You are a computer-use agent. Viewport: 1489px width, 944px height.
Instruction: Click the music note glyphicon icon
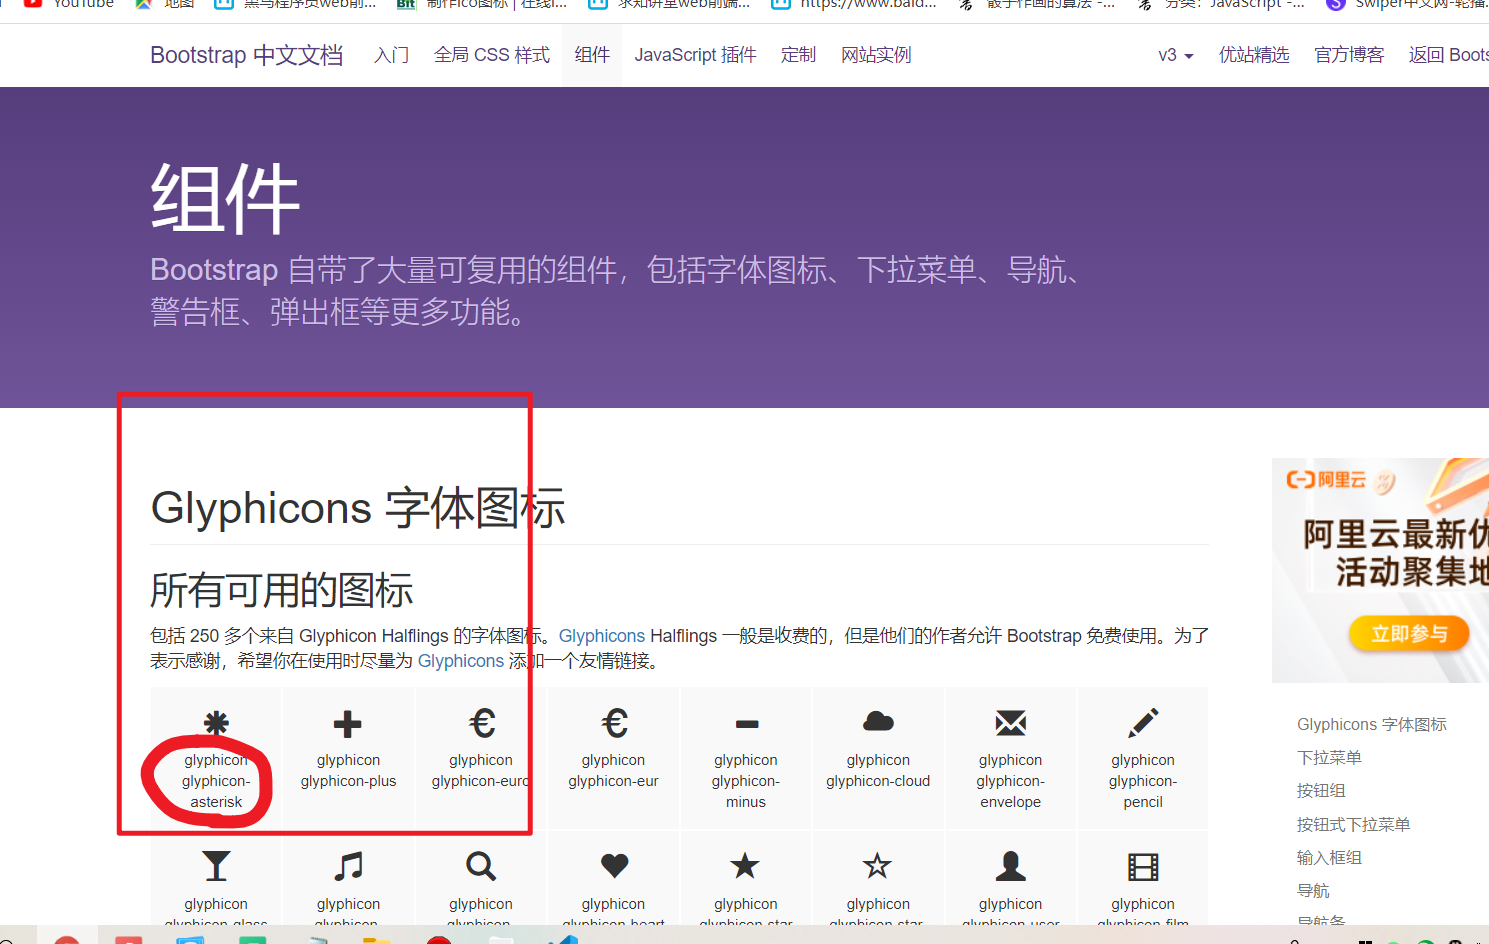click(348, 866)
